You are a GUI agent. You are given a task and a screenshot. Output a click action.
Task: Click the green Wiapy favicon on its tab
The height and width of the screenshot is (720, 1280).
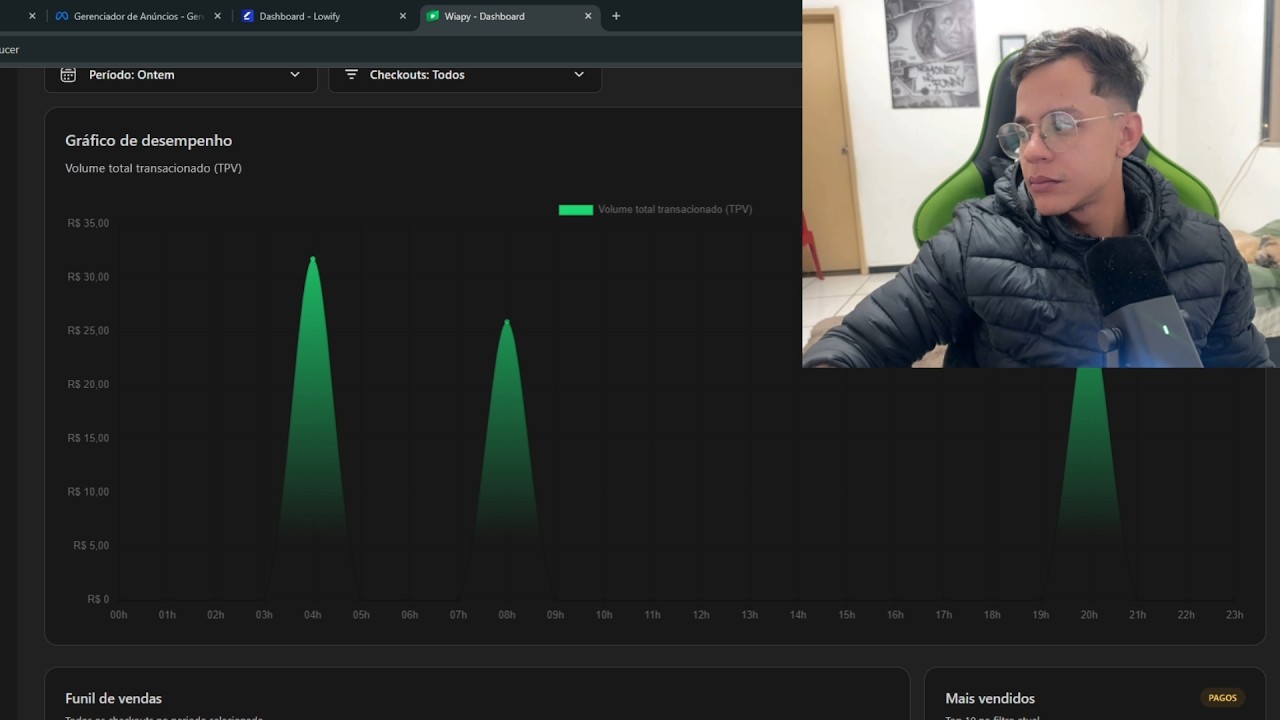[433, 16]
